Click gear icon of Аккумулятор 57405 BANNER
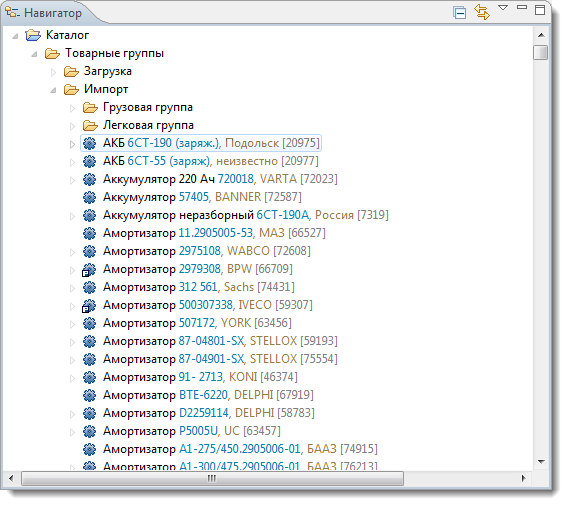Image resolution: width=567 pixels, height=505 pixels. [89, 197]
